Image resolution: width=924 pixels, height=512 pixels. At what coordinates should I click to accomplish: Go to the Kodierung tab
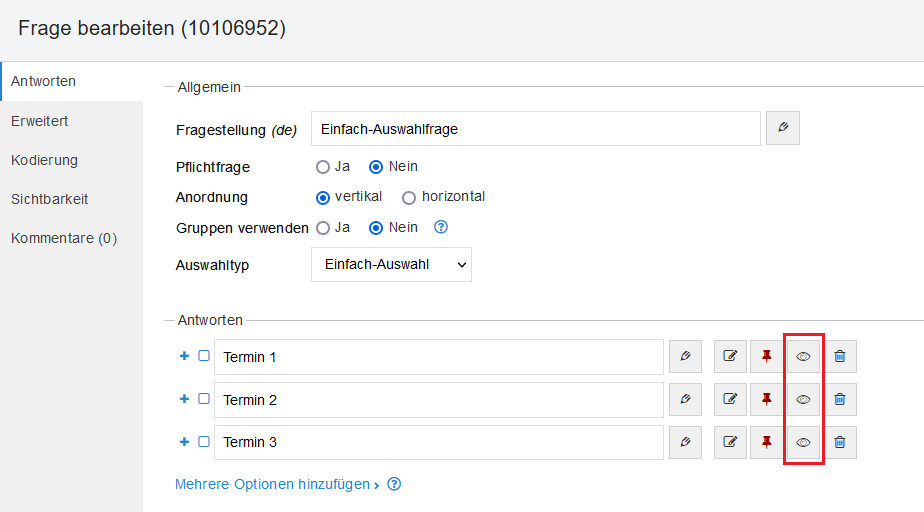(x=44, y=160)
